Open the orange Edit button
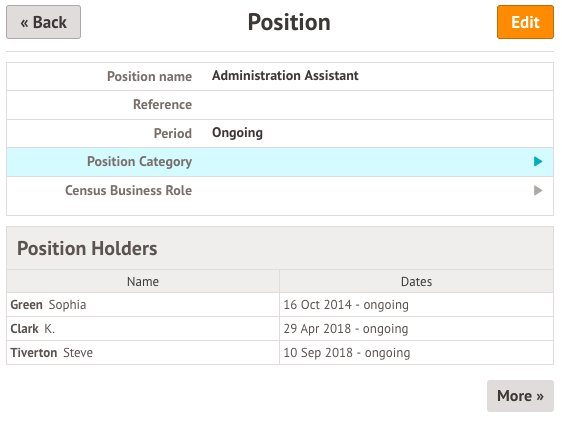The width and height of the screenshot is (562, 425). tap(525, 22)
